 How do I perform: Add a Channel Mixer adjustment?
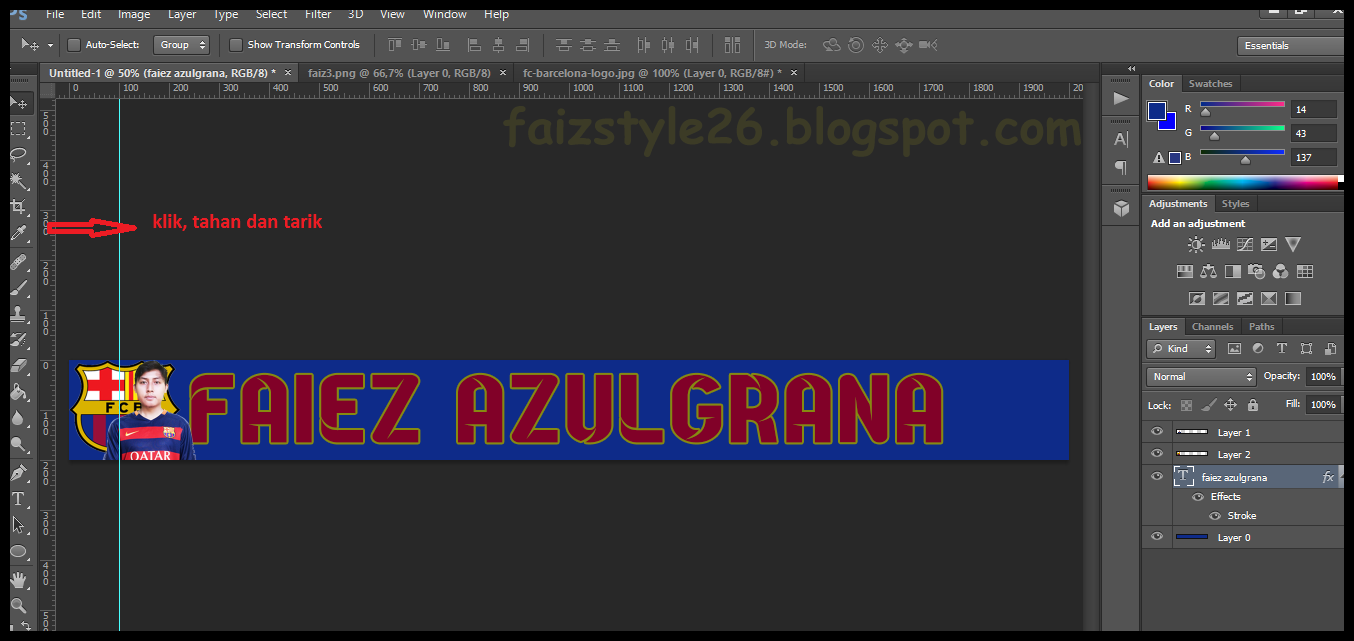pos(1281,271)
